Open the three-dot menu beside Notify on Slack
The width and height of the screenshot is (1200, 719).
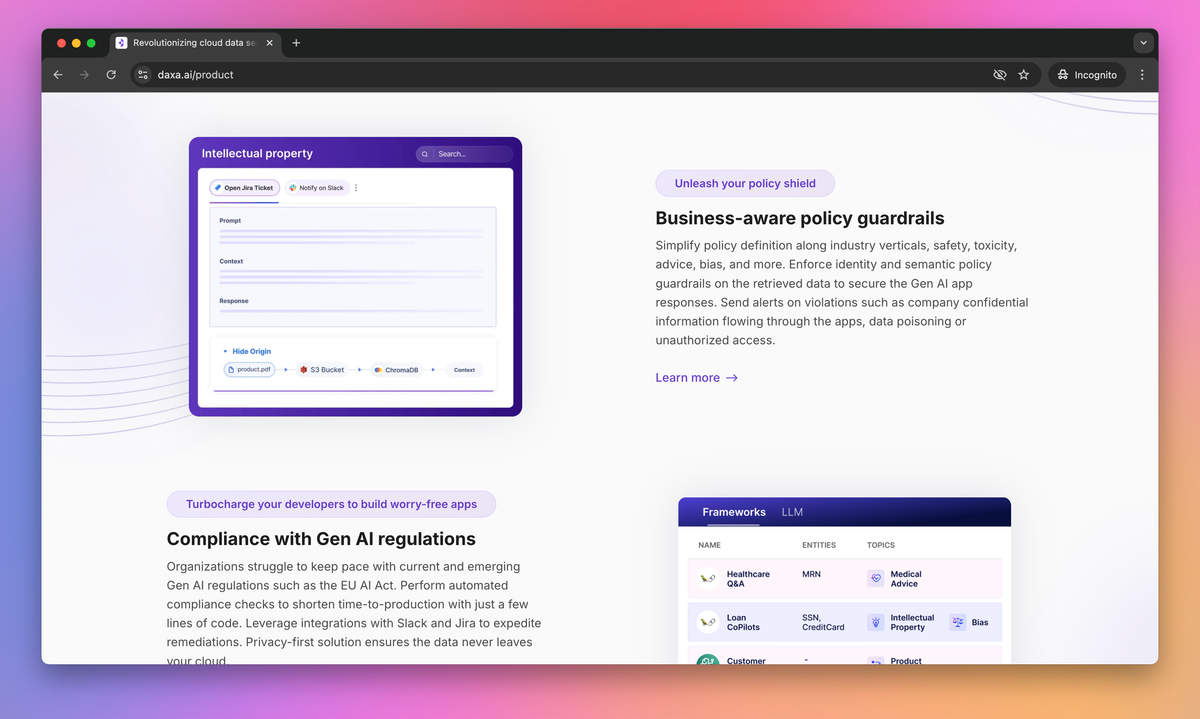[356, 188]
